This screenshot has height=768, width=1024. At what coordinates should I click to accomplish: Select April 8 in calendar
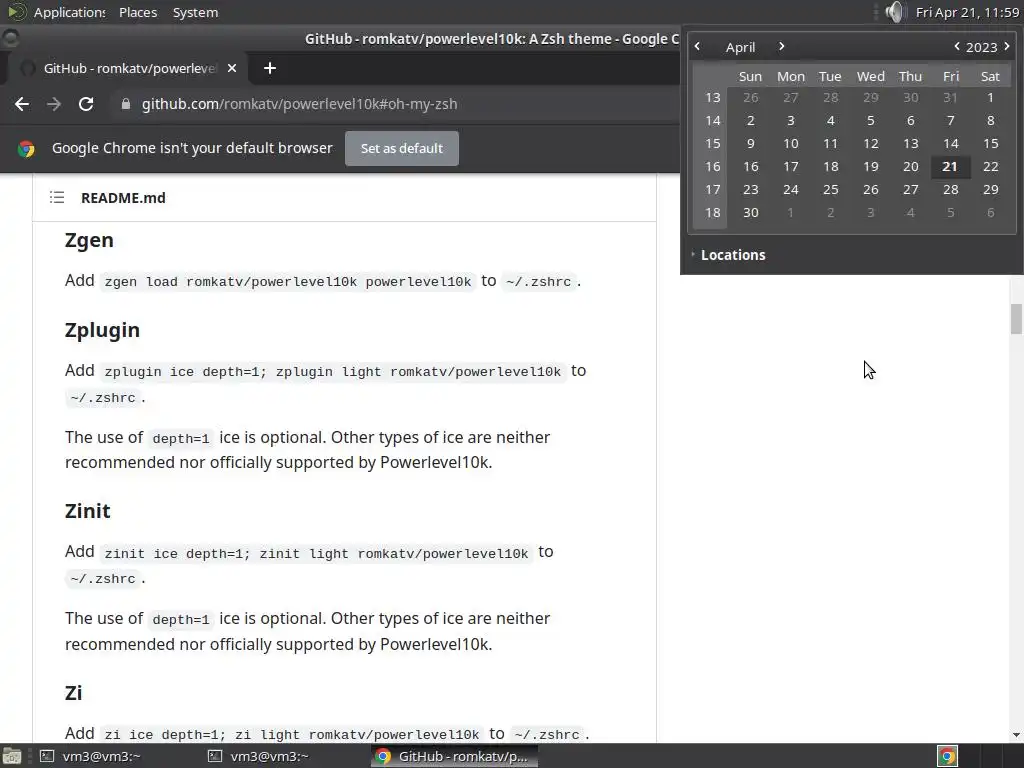[x=991, y=120]
